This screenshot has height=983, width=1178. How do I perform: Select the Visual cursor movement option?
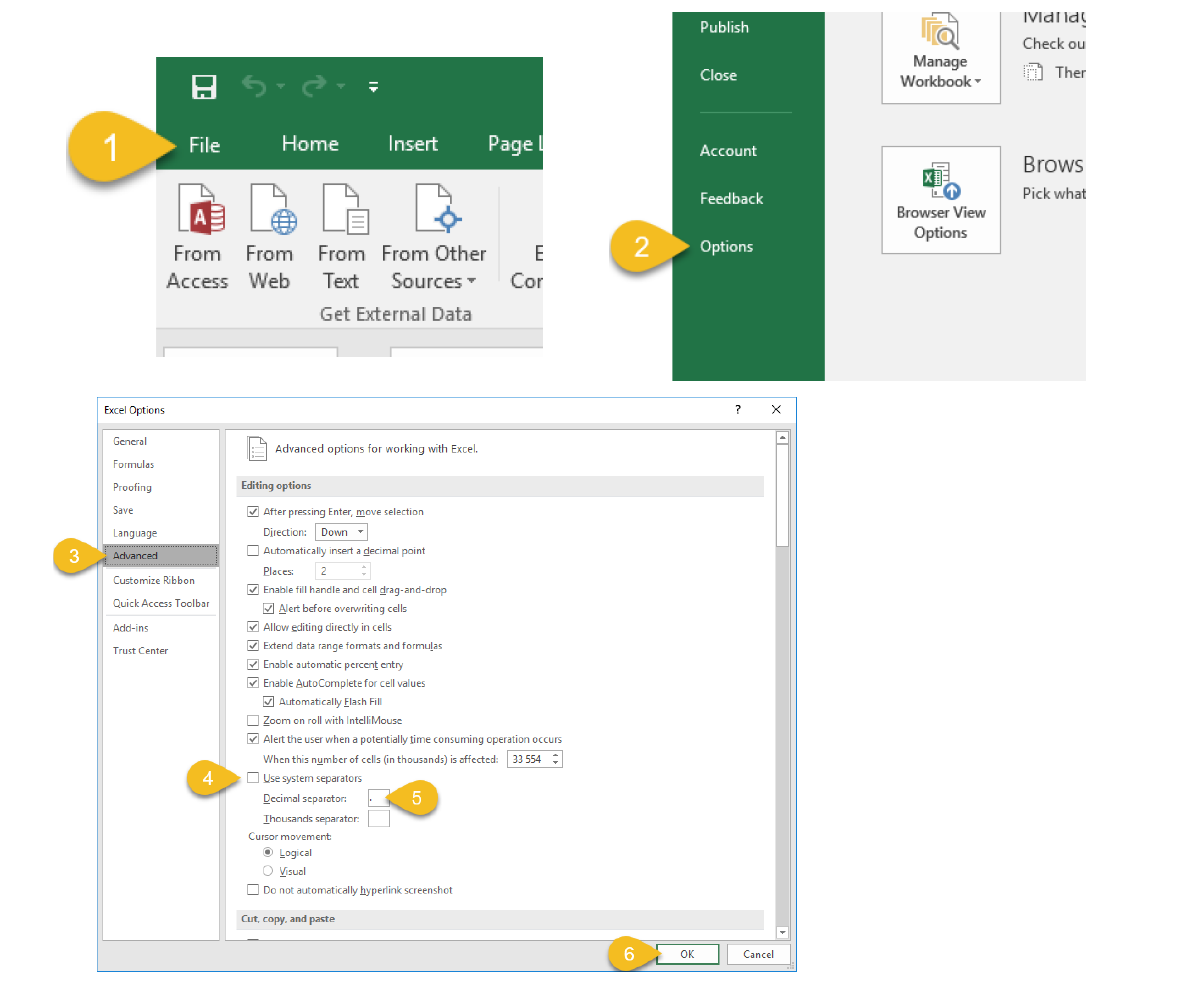(268, 871)
